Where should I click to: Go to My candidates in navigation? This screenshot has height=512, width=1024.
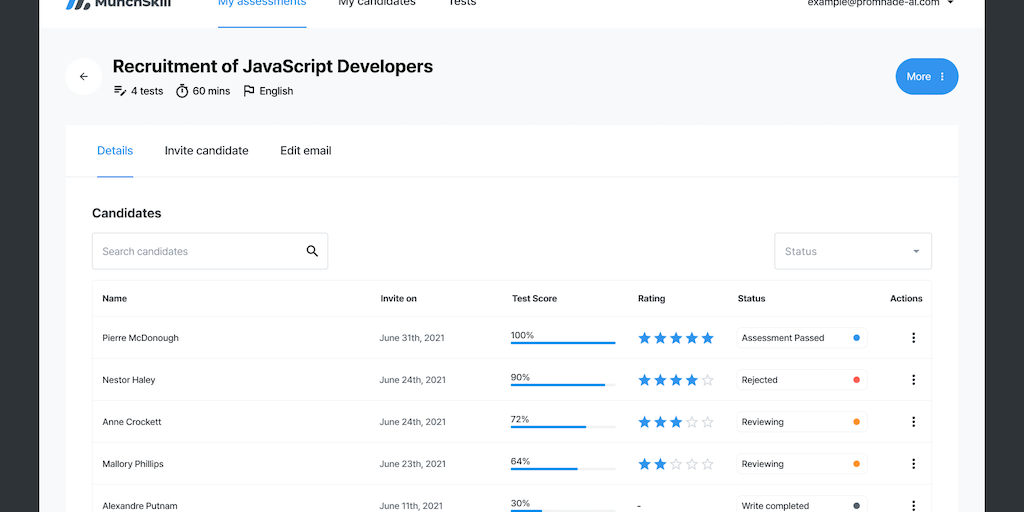376,4
